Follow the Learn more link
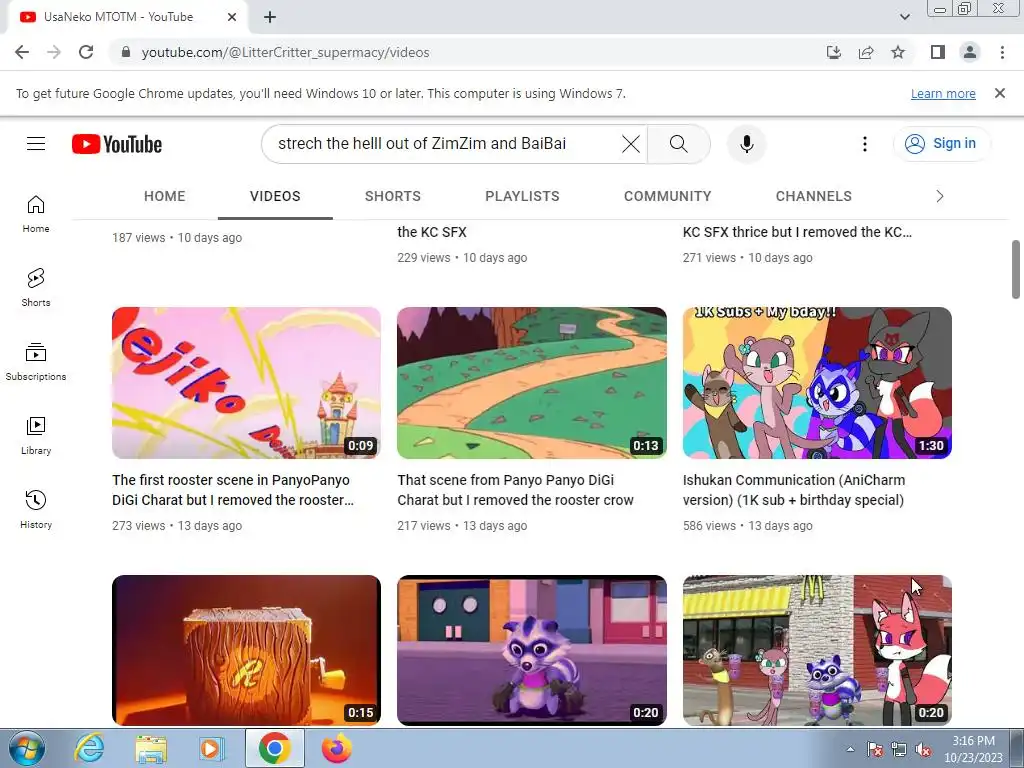This screenshot has height=768, width=1024. pyautogui.click(x=943, y=93)
